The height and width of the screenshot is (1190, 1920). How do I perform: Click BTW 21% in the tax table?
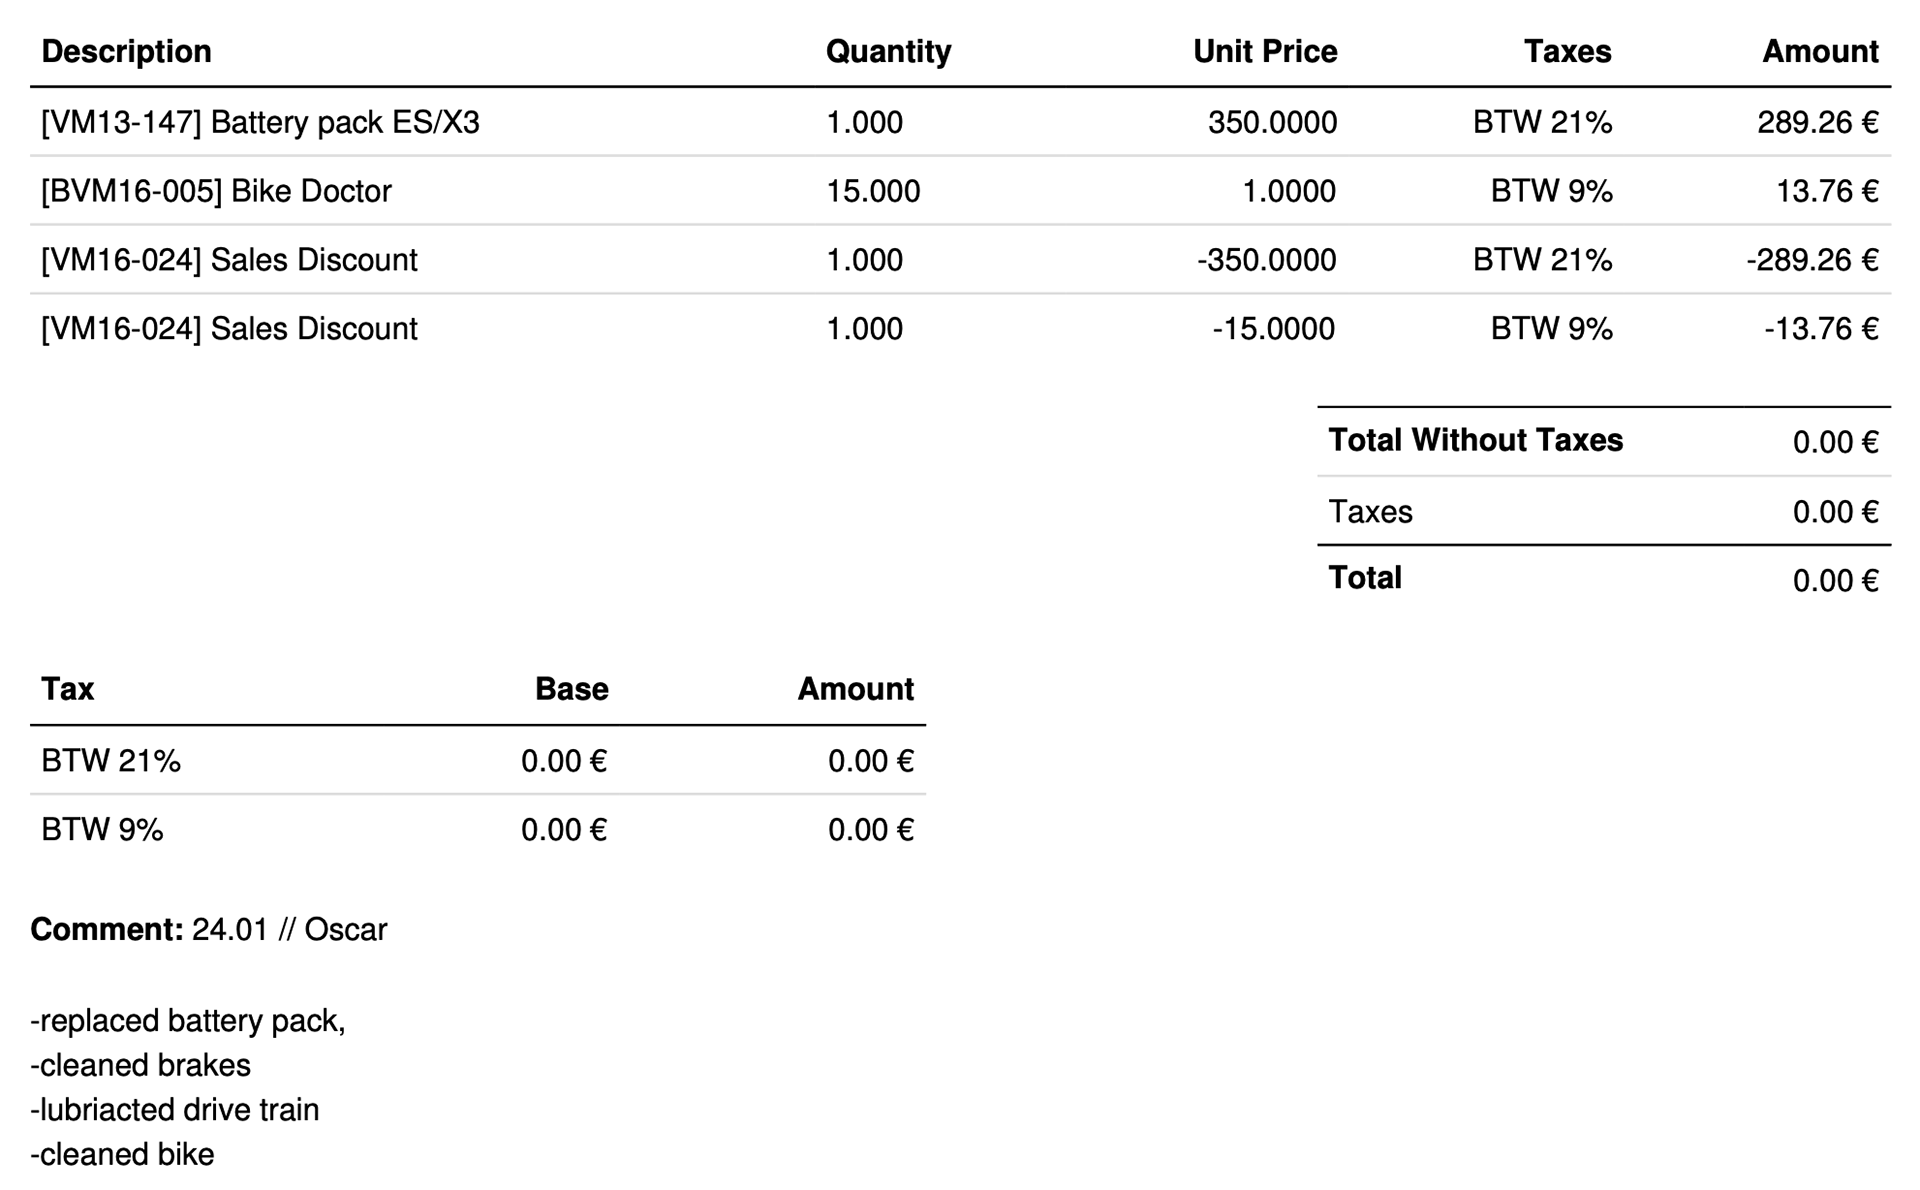[x=111, y=762]
